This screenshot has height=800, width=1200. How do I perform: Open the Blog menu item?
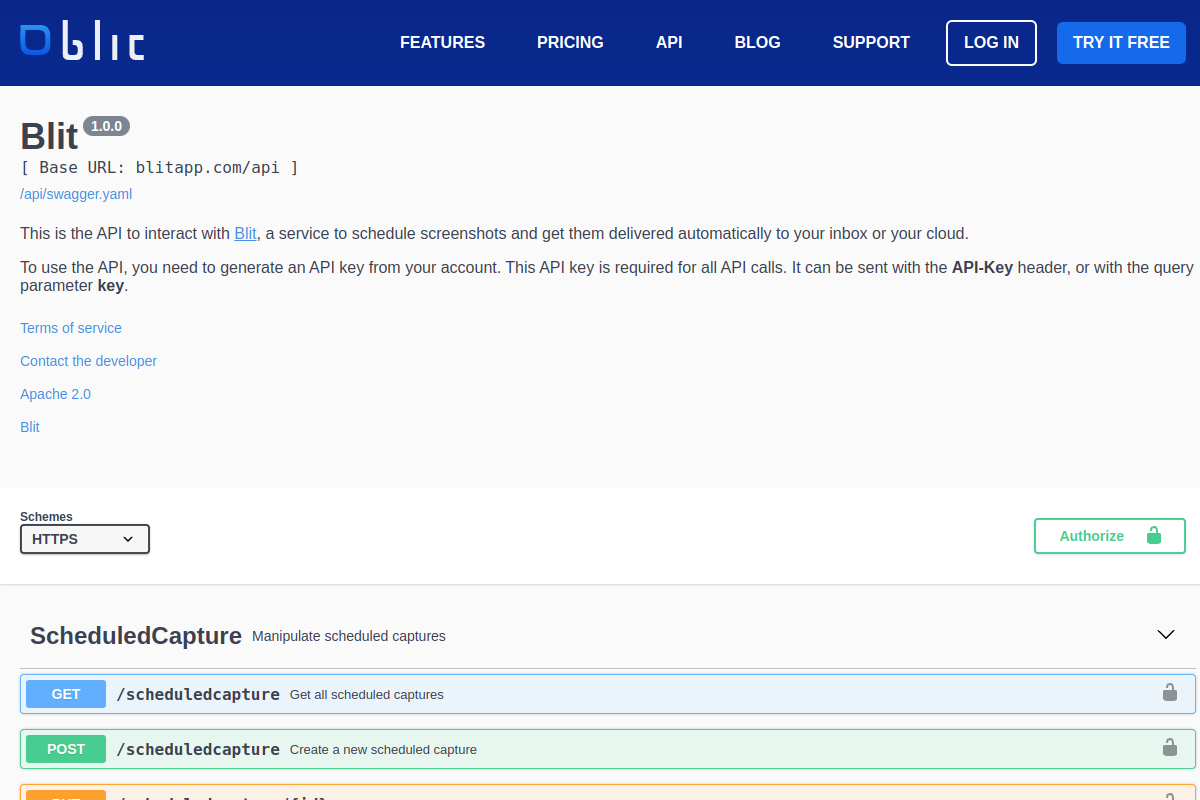click(x=757, y=43)
